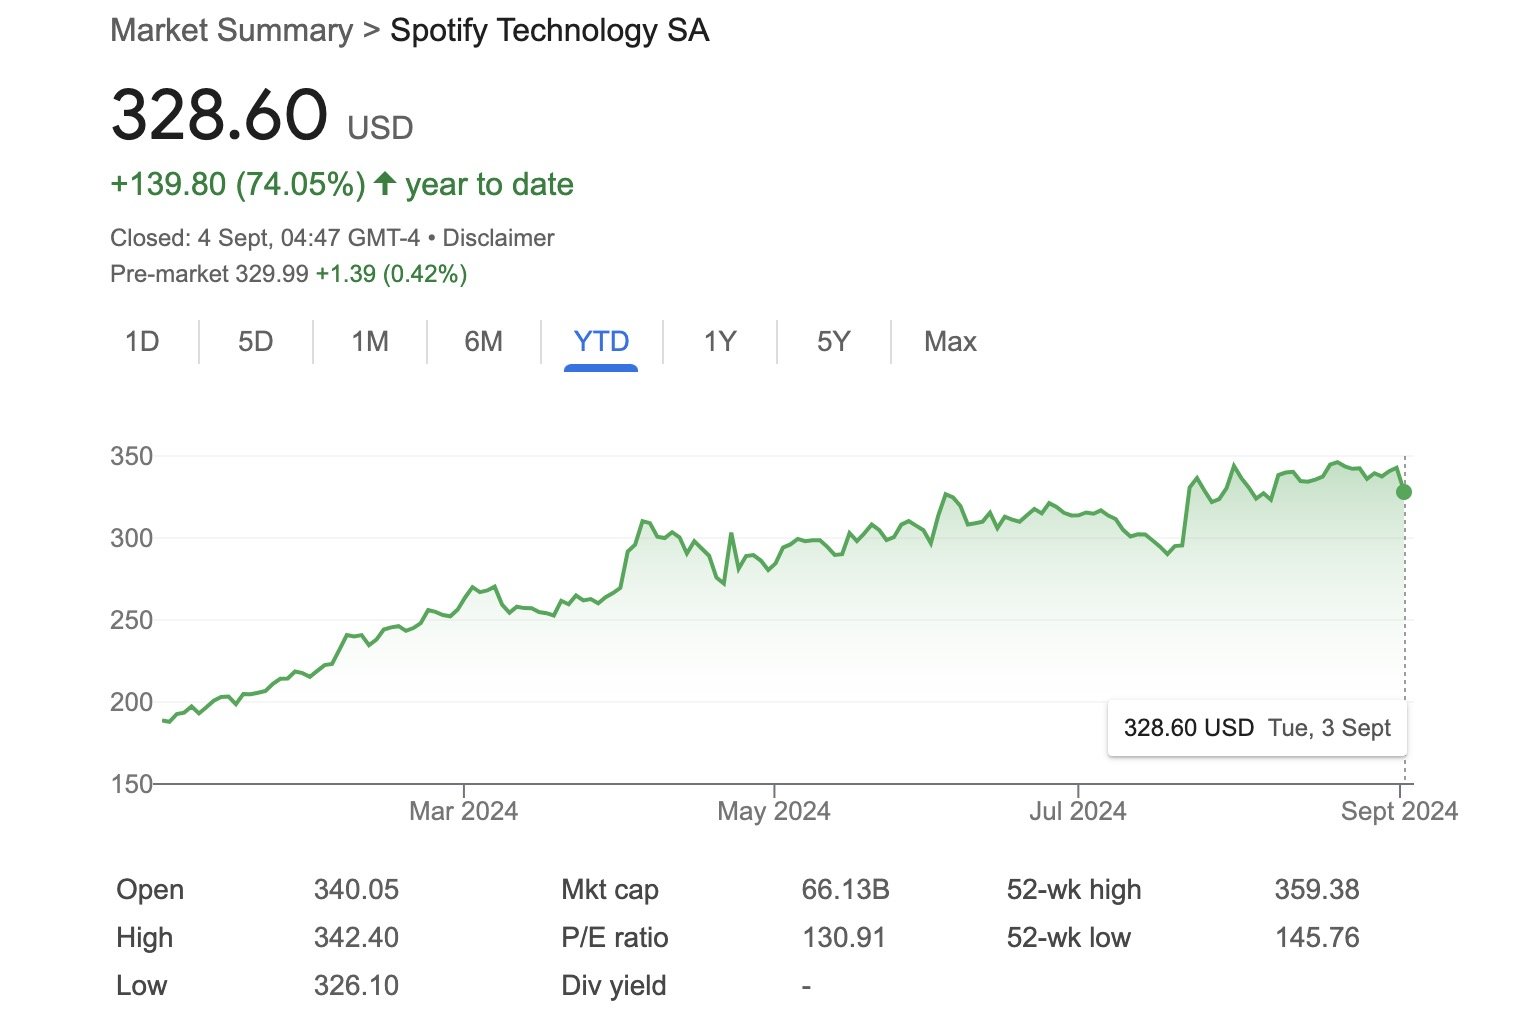Click the May 2024 axis label
Screen dimensions: 1516x1020
773,811
